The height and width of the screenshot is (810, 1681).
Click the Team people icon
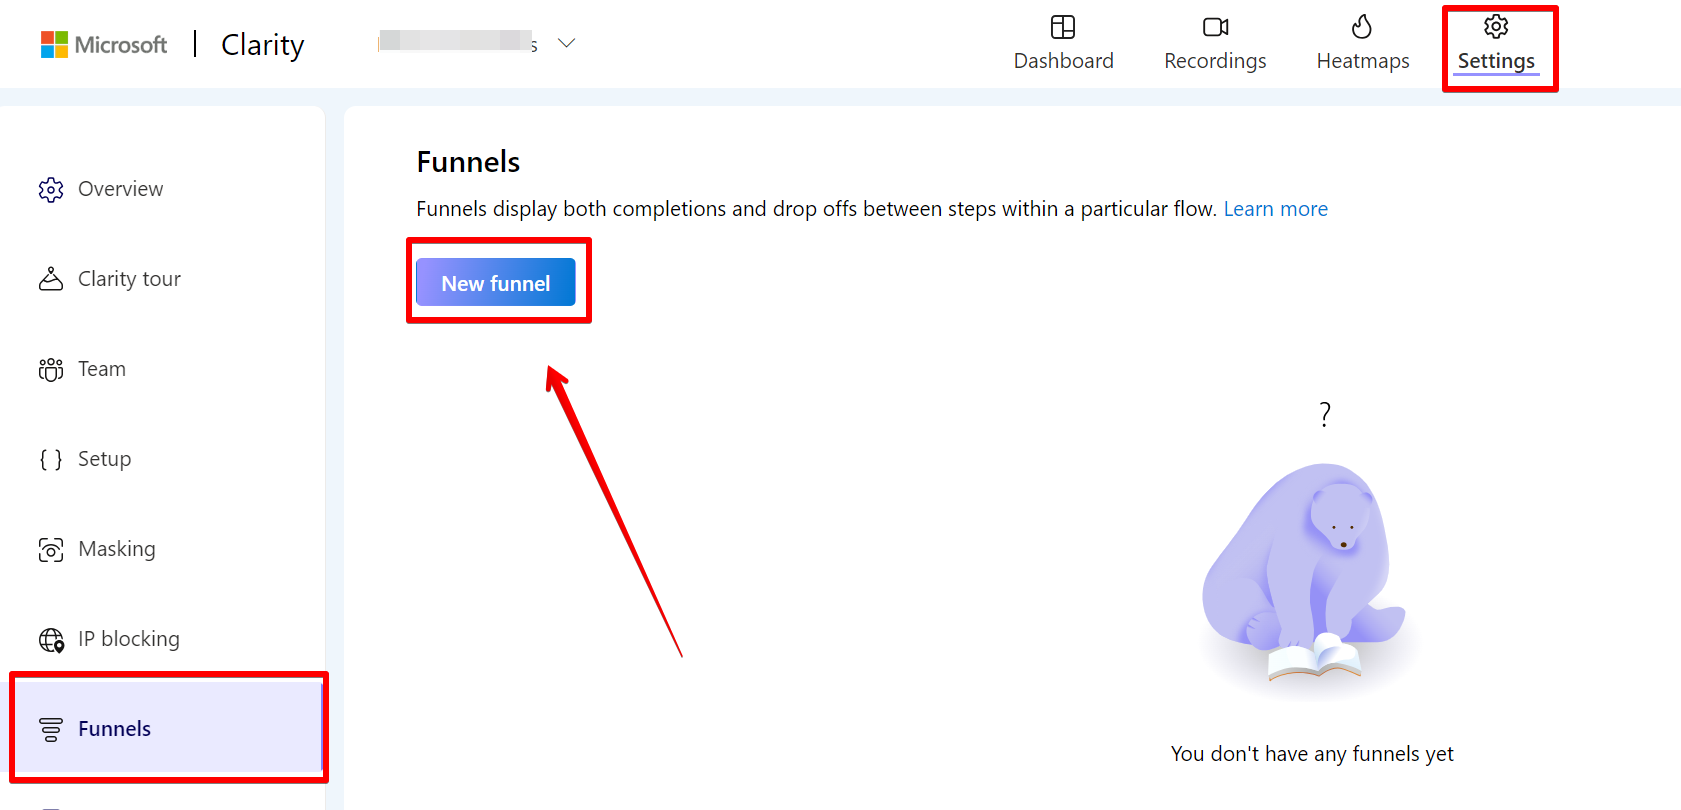50,369
